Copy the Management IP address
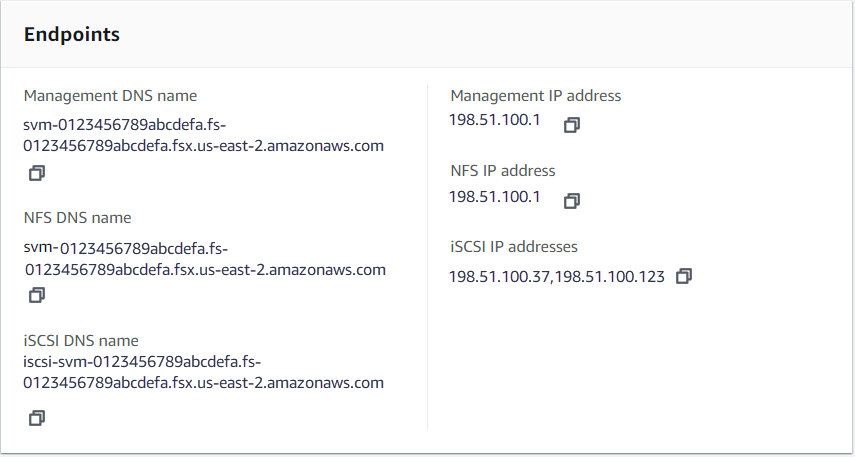 pyautogui.click(x=572, y=125)
